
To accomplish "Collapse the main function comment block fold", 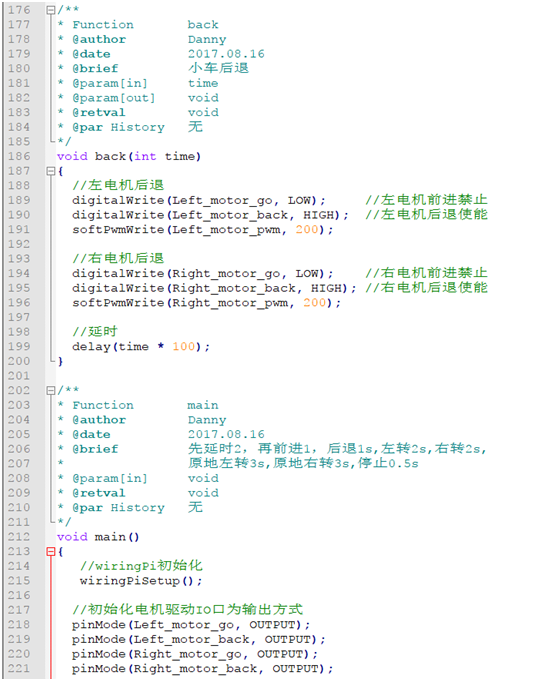I will (x=51, y=390).
